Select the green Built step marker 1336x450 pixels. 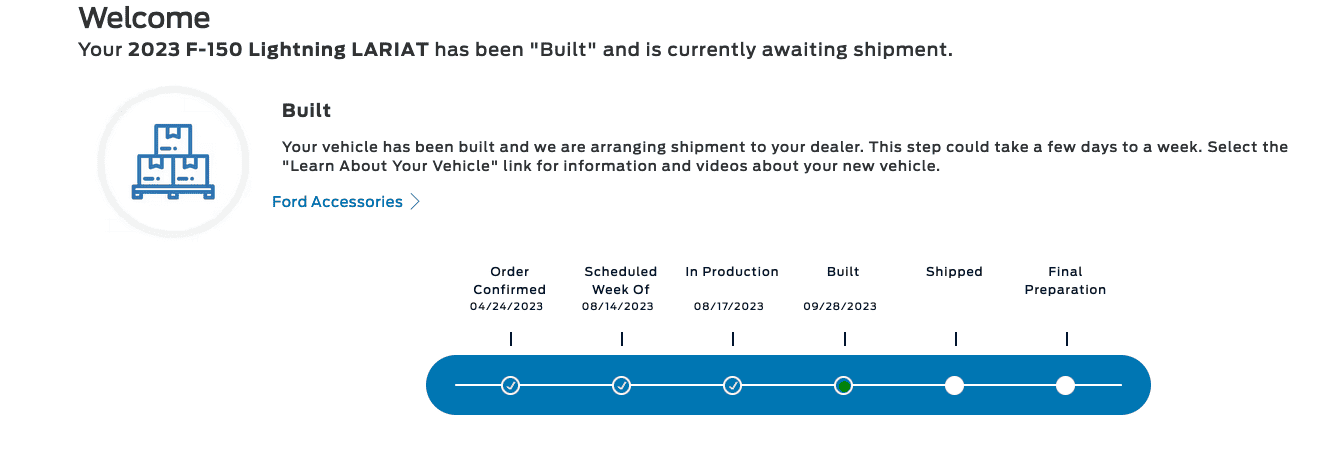pos(844,385)
